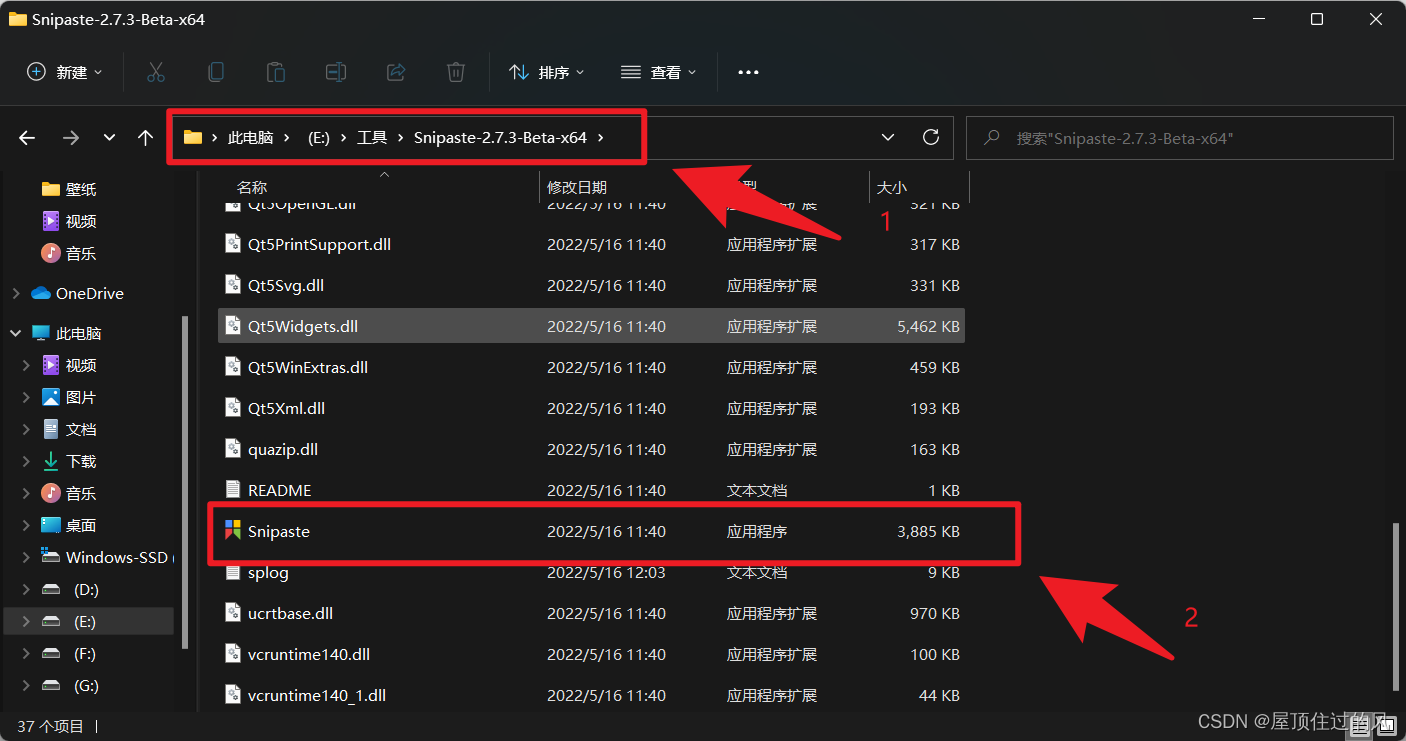Click the Cut icon in the toolbar
Image resolution: width=1406 pixels, height=741 pixels.
coord(156,71)
